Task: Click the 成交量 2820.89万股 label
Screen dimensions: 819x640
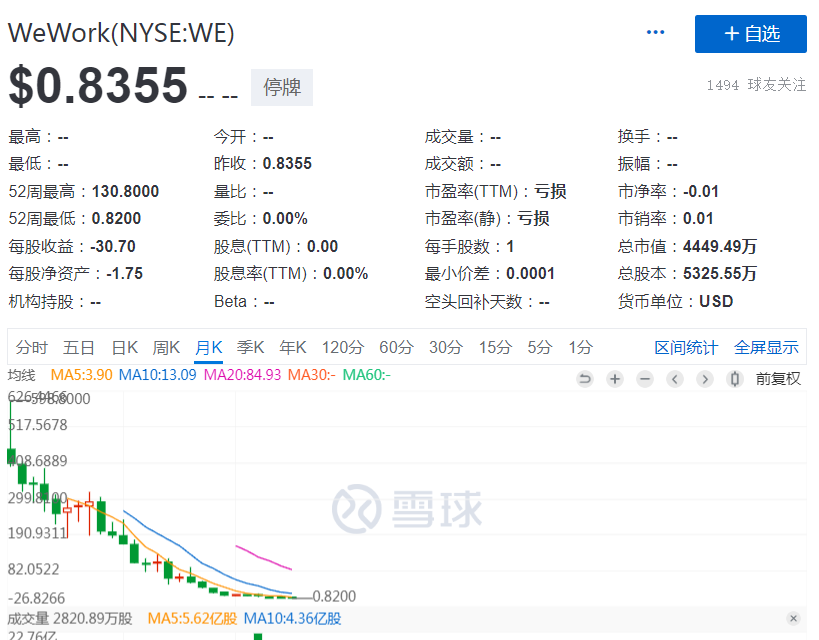Action: 70,619
